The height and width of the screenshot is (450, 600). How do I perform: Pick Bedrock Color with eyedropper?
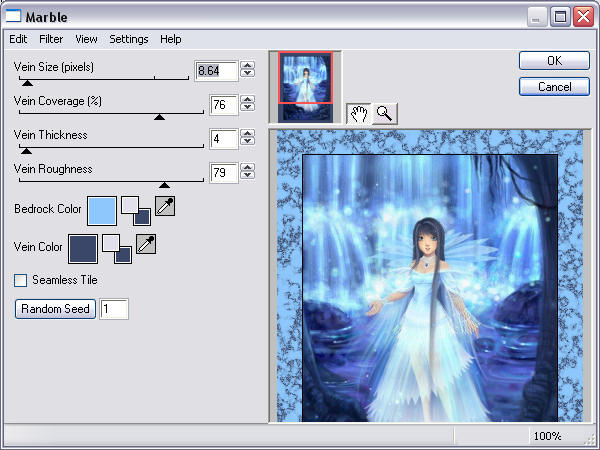(x=165, y=206)
